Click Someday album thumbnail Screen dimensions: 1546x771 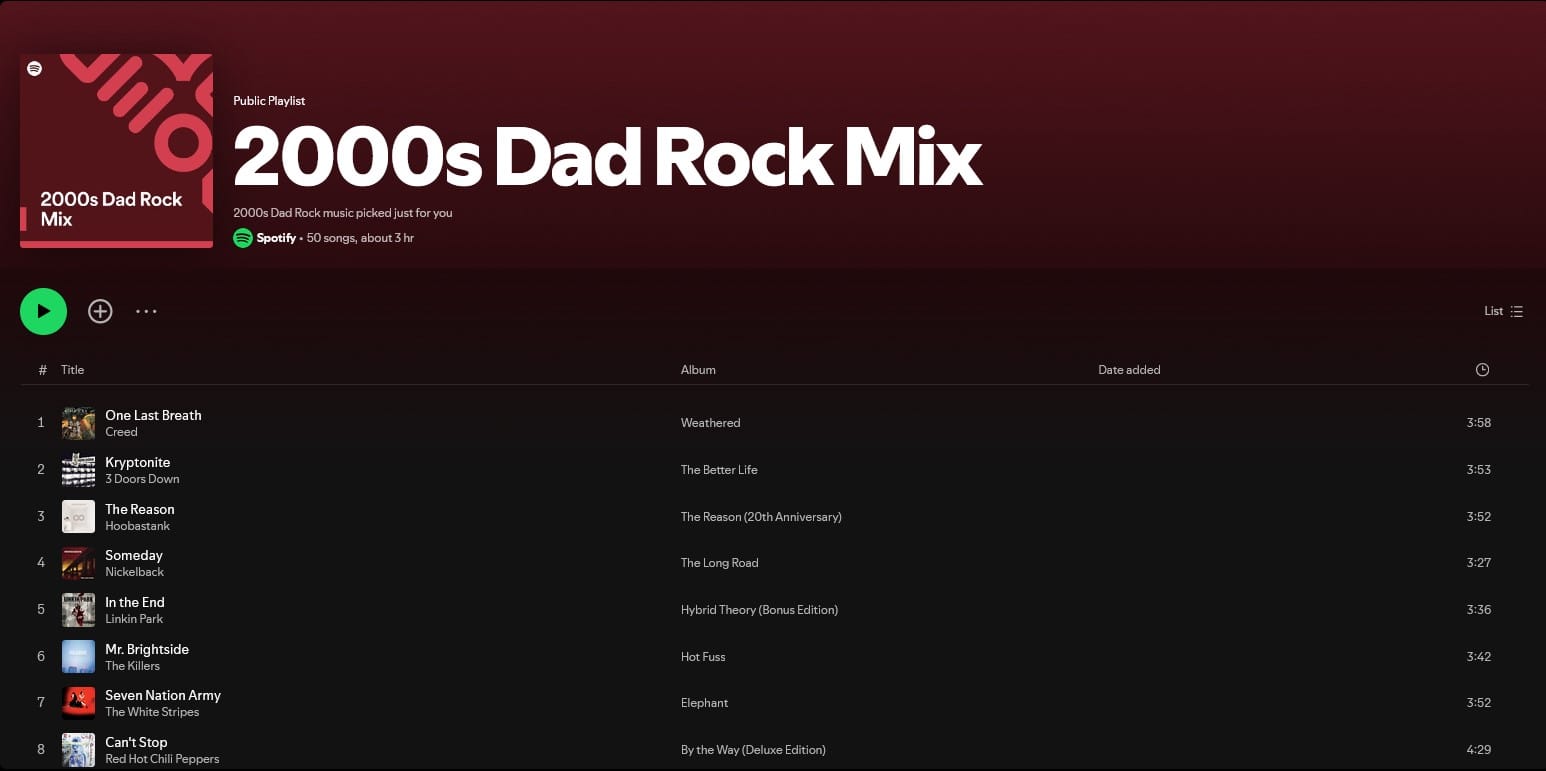(78, 563)
